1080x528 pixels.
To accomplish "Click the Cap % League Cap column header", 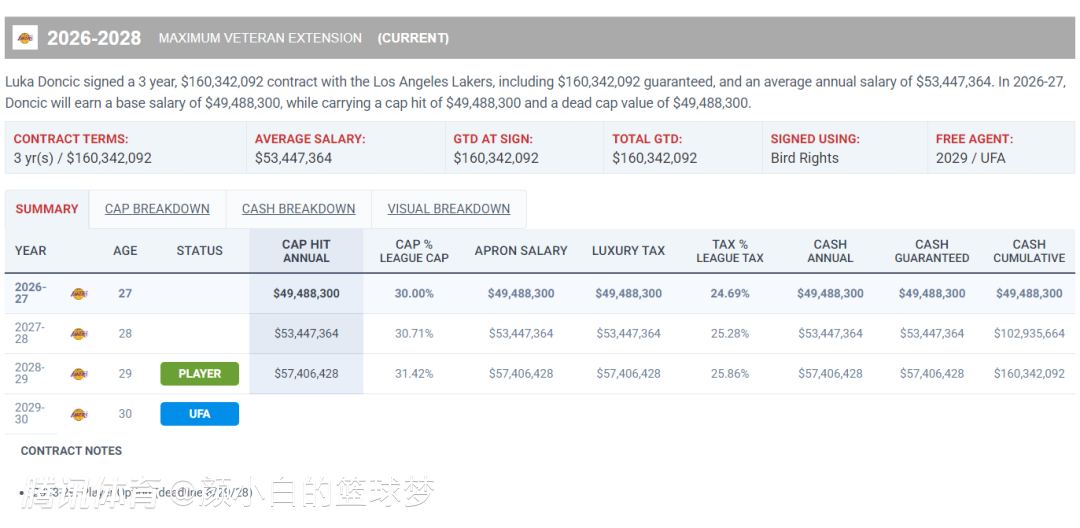I will click(414, 251).
